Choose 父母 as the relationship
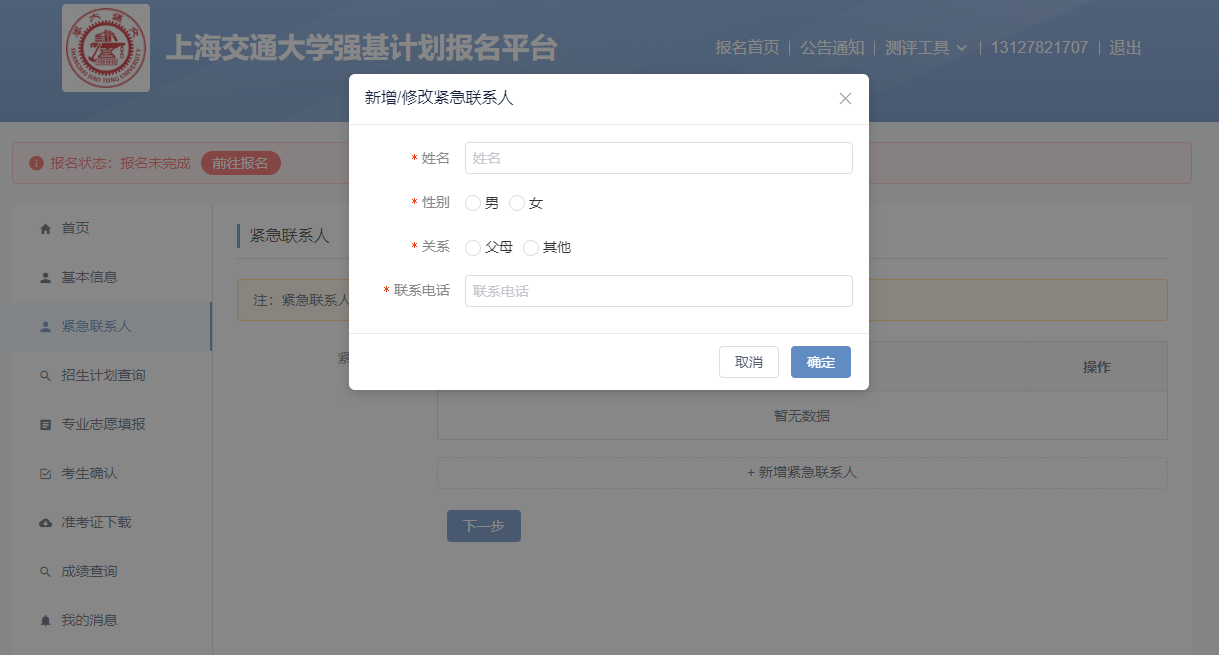Image resolution: width=1219 pixels, height=655 pixels. 473,248
